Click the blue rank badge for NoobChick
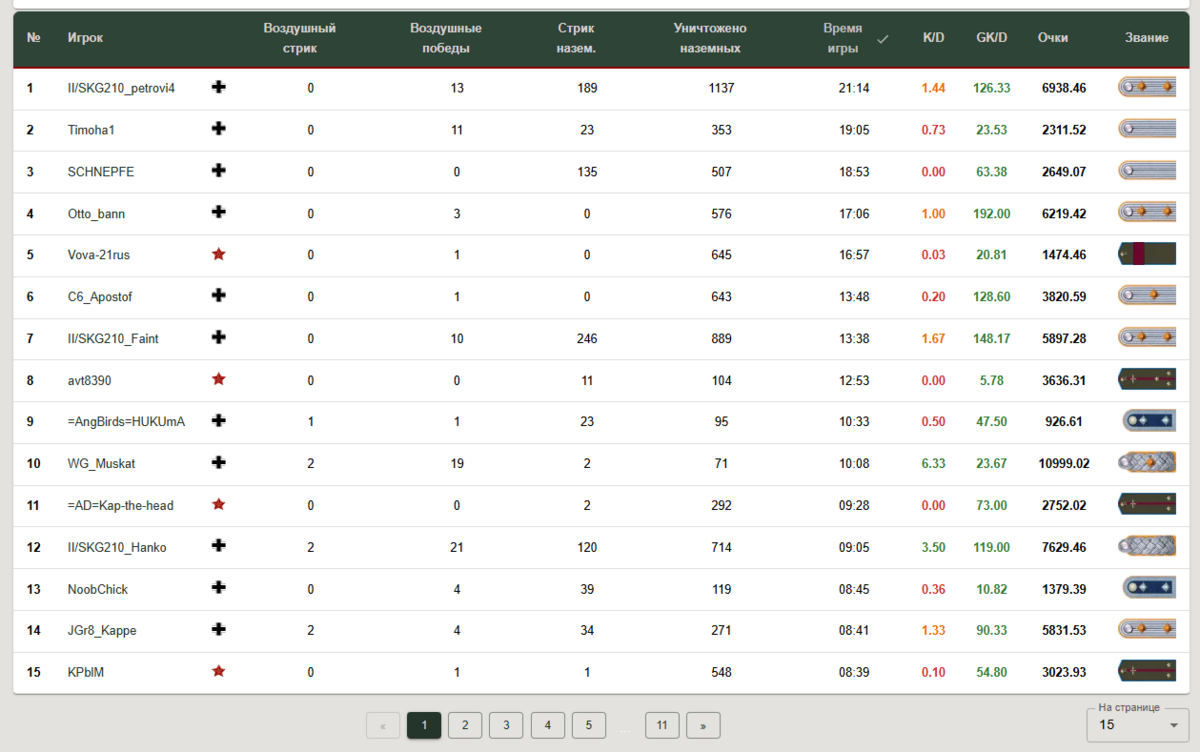The image size is (1200, 752). (x=1145, y=589)
